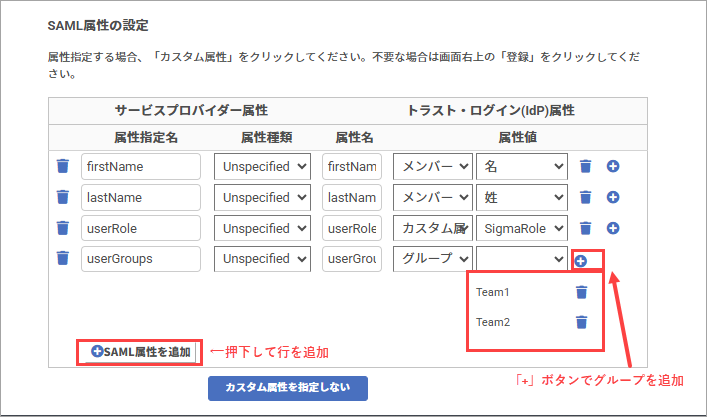Image resolution: width=707 pixels, height=417 pixels.
Task: Delete the firstName row using left trash icon
Action: click(63, 166)
